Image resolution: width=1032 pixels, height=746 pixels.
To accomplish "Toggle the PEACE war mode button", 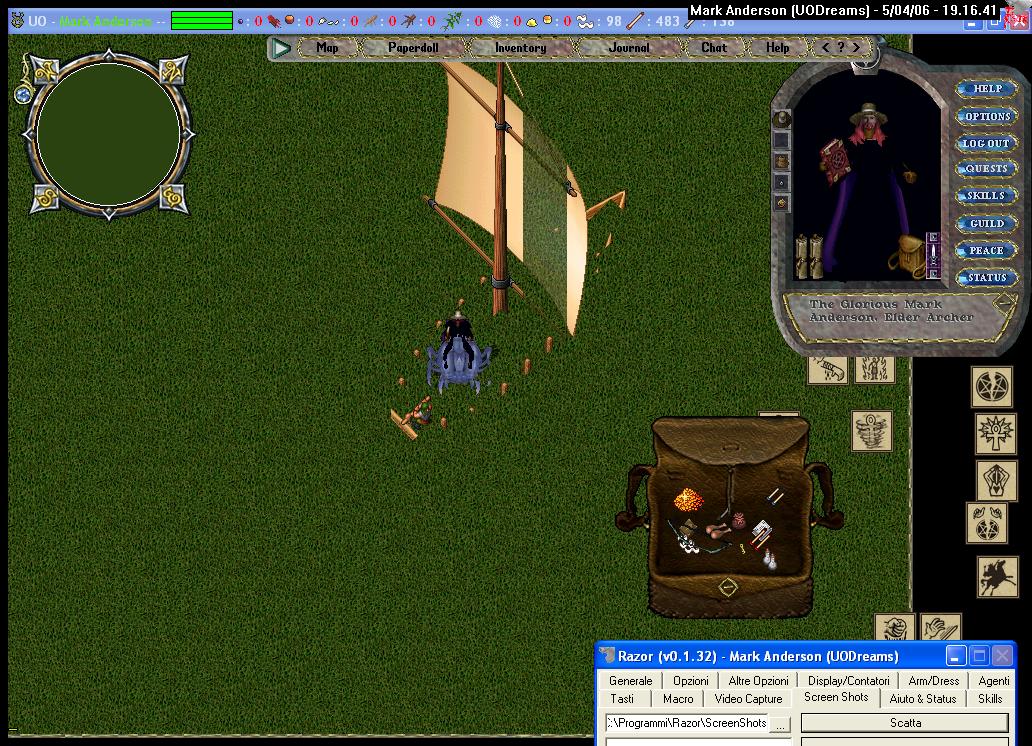I will pos(985,251).
